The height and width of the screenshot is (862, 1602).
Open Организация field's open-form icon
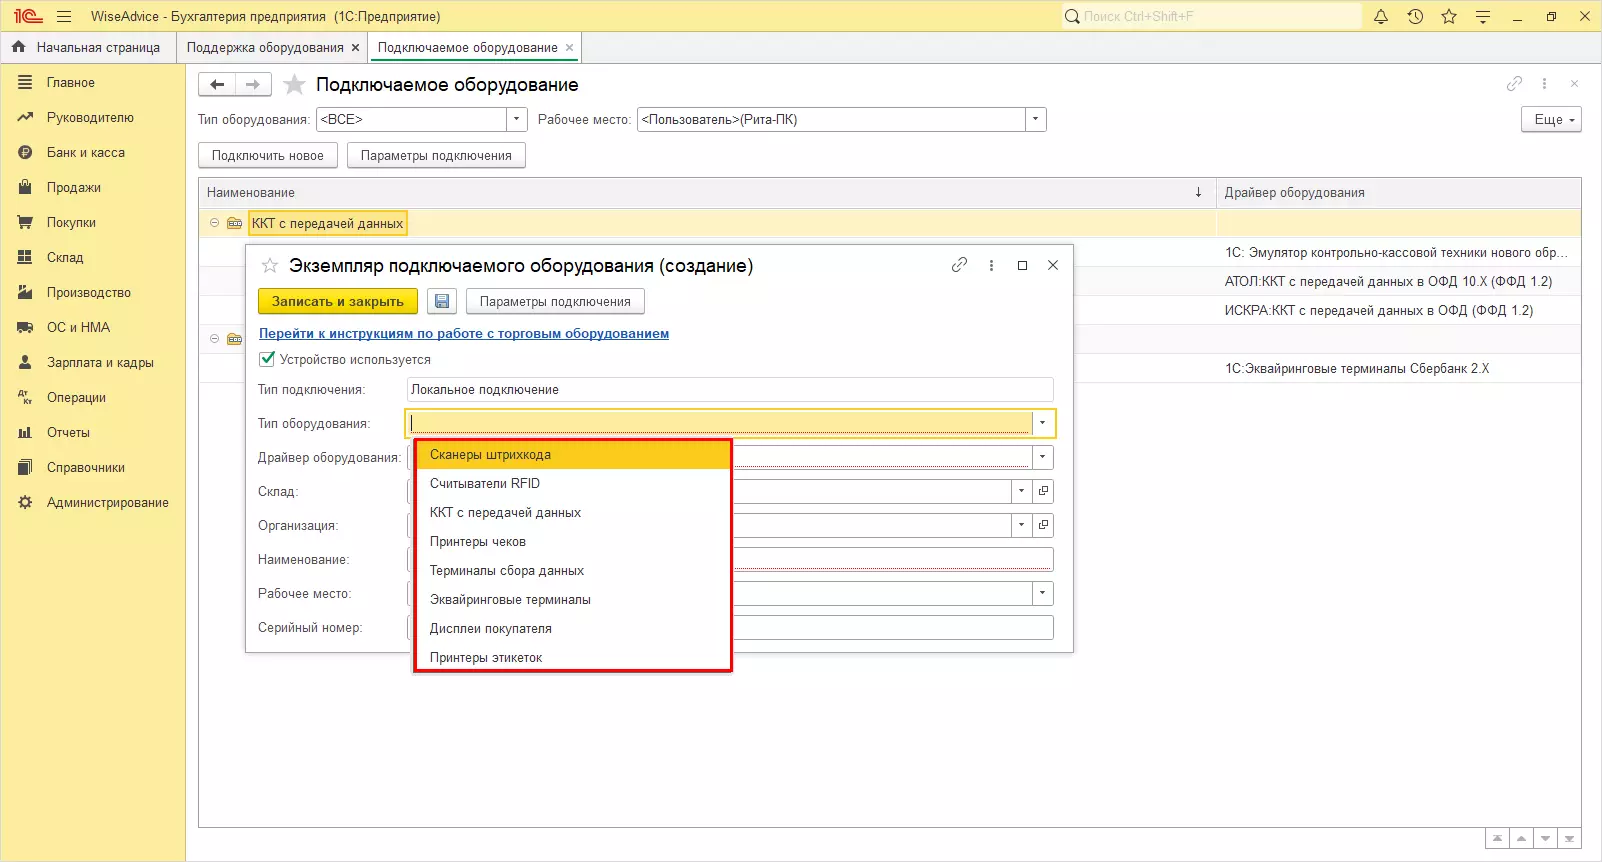pos(1043,525)
